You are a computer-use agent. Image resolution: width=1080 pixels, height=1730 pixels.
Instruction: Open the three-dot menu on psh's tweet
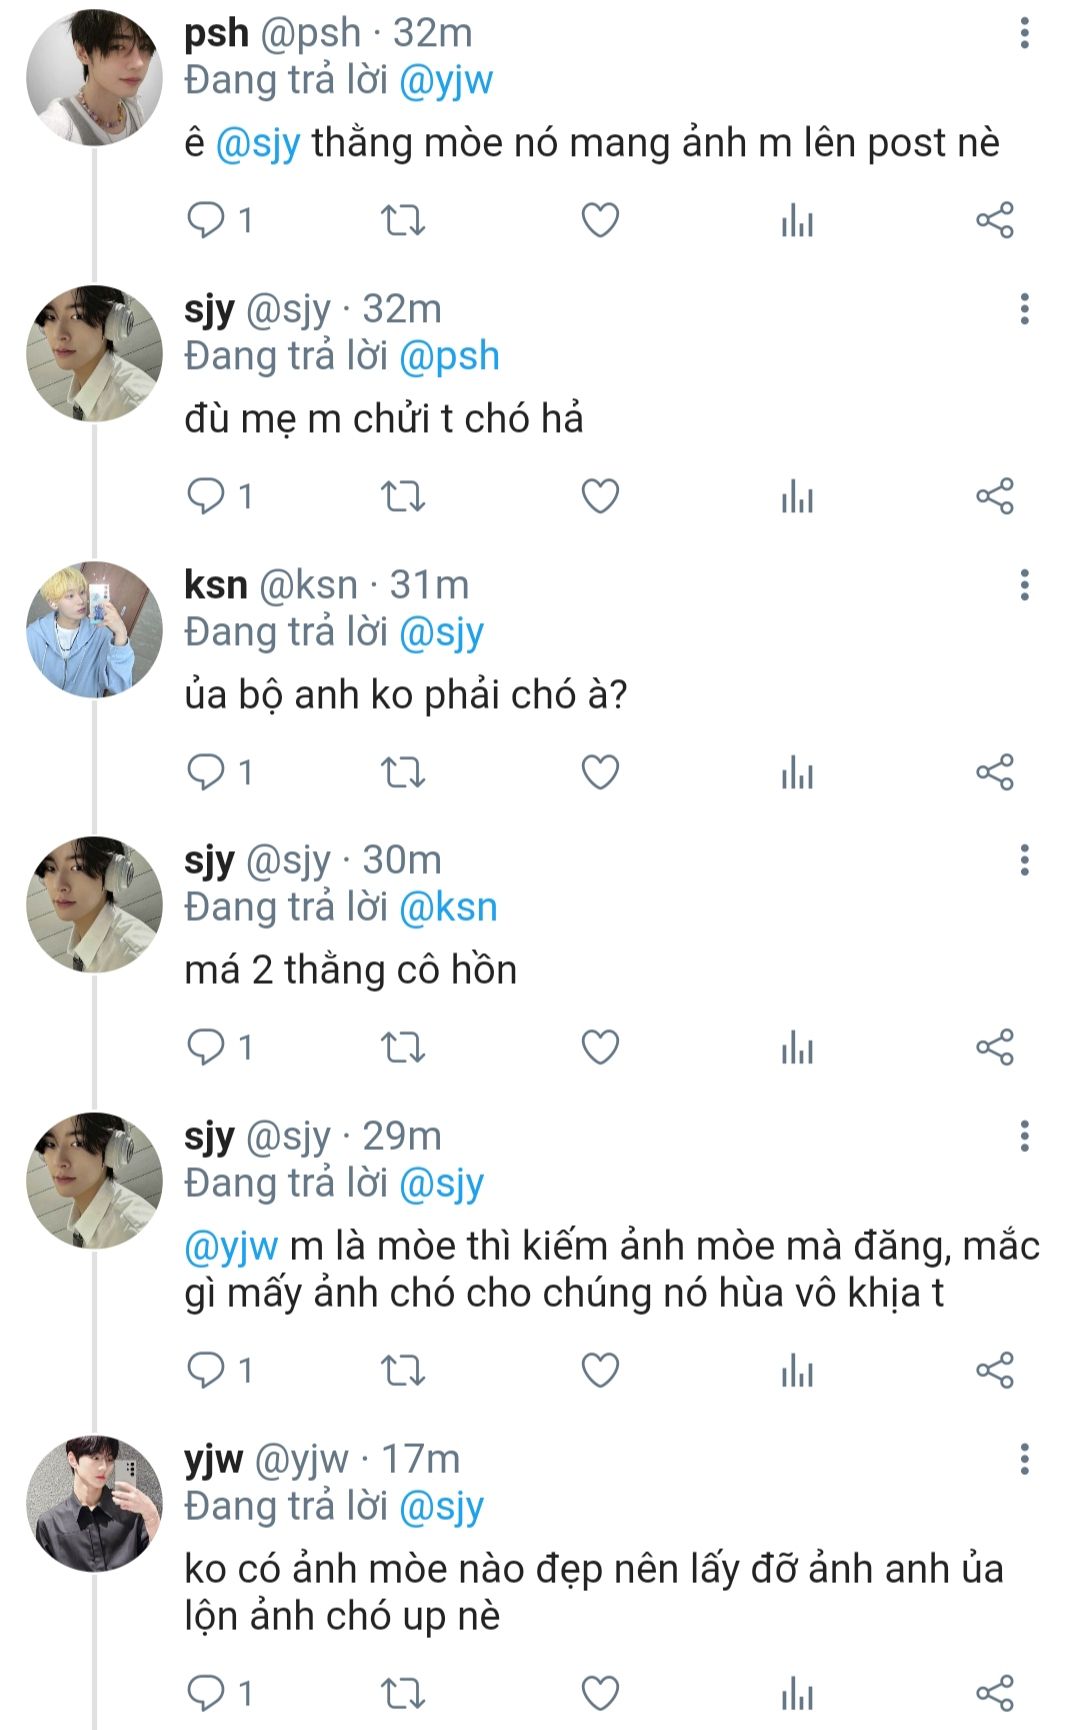pos(1024,33)
